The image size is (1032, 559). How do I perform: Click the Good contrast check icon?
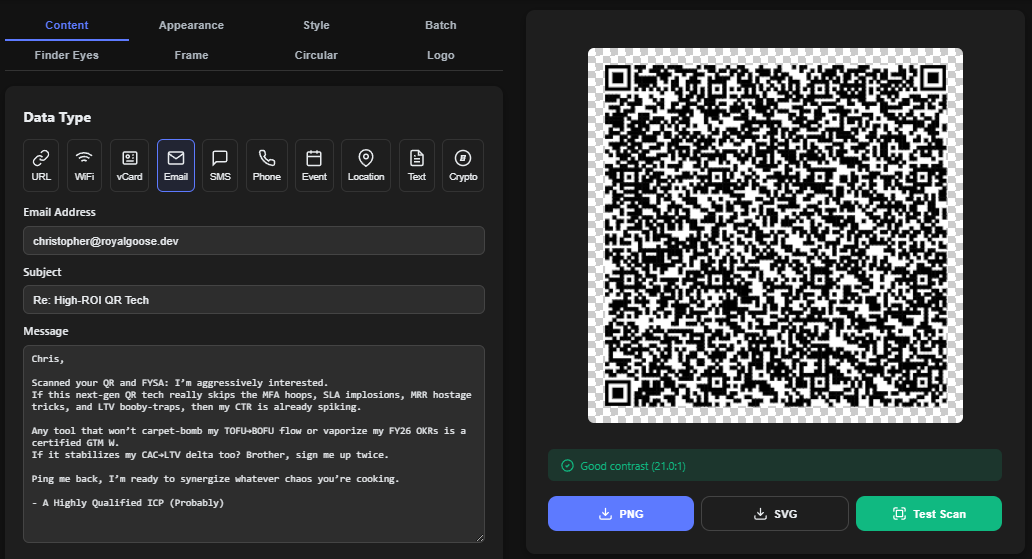click(x=567, y=466)
